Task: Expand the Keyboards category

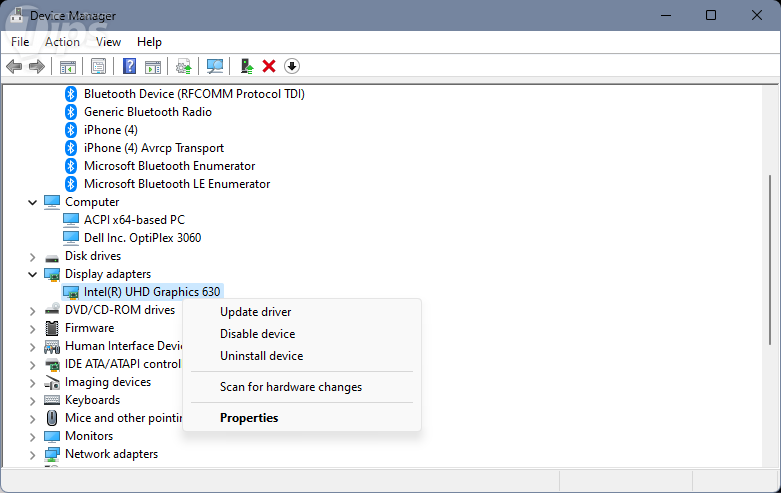Action: (32, 401)
